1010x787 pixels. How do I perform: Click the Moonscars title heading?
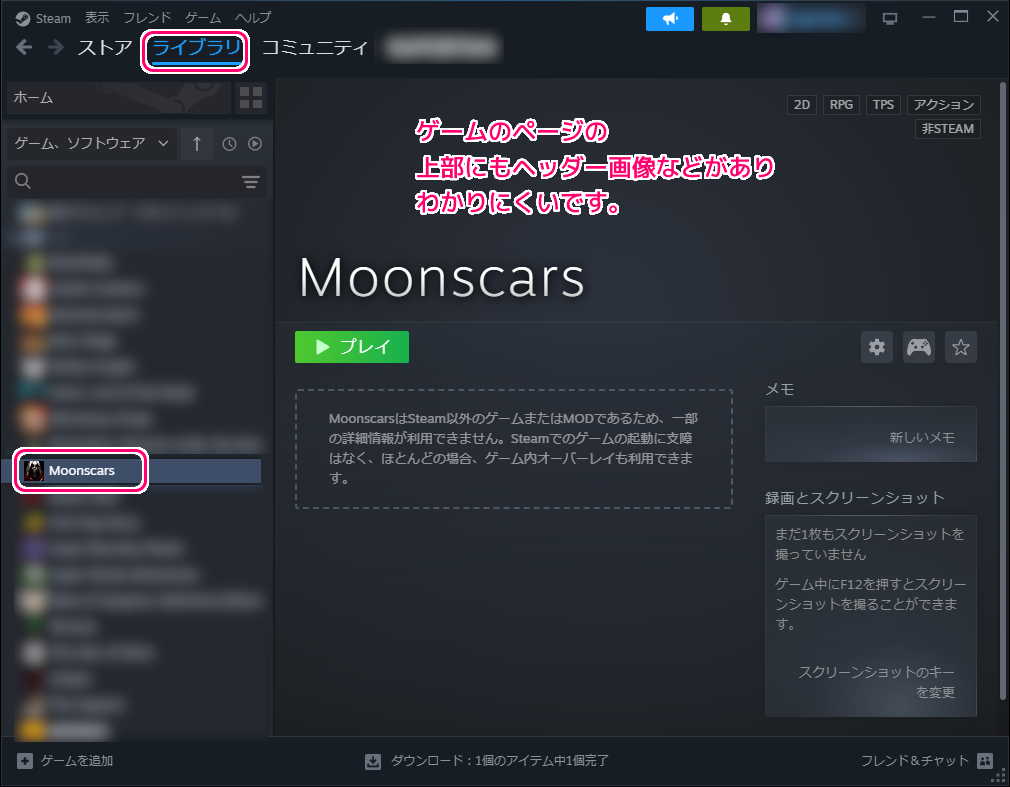coord(442,278)
